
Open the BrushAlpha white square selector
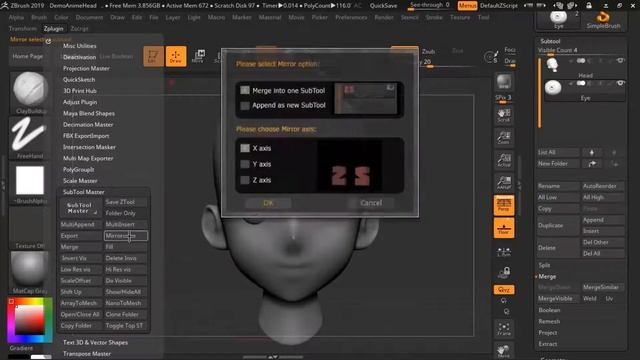click(x=29, y=180)
